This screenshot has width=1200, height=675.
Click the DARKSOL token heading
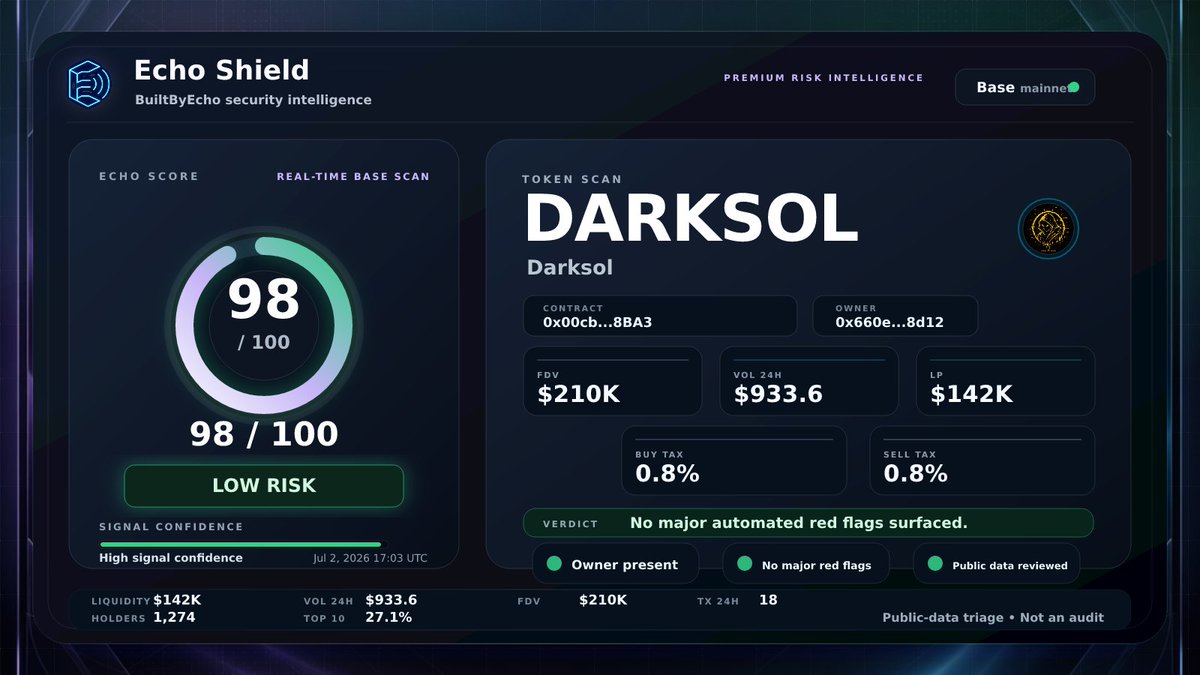click(x=691, y=219)
